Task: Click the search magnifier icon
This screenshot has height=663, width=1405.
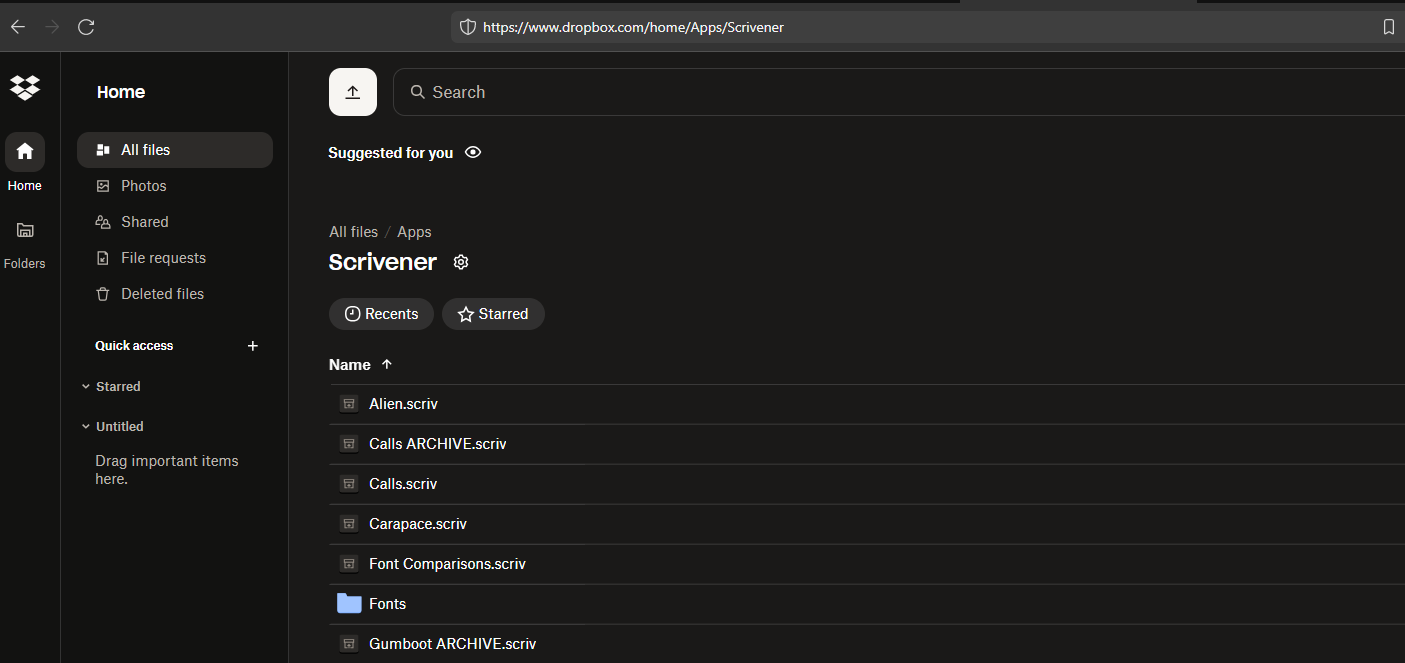Action: 418,92
